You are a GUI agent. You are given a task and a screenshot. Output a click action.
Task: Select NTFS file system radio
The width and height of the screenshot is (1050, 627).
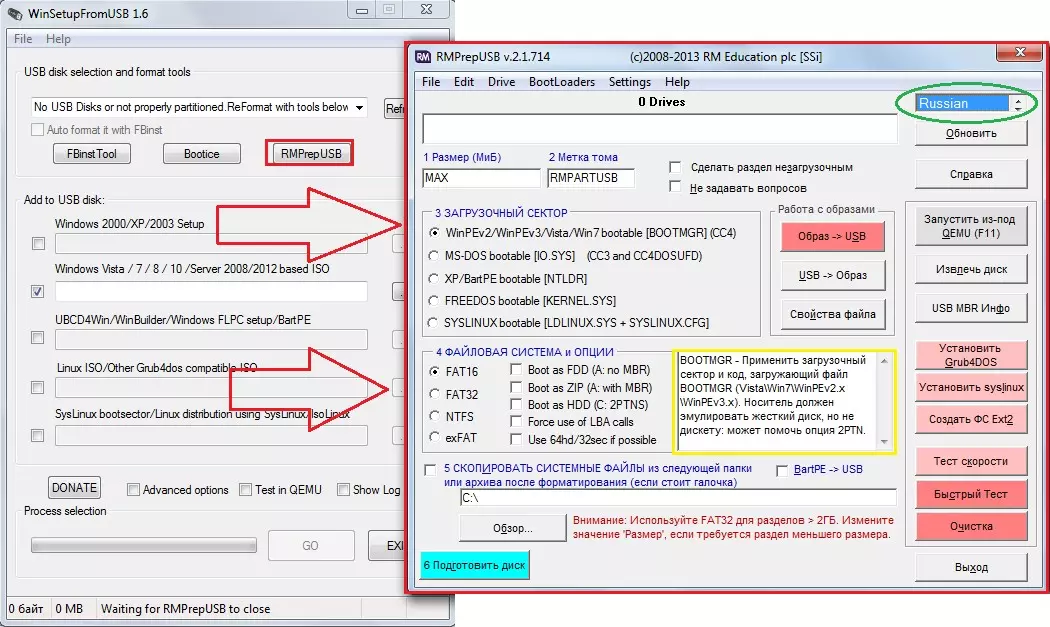[435, 416]
